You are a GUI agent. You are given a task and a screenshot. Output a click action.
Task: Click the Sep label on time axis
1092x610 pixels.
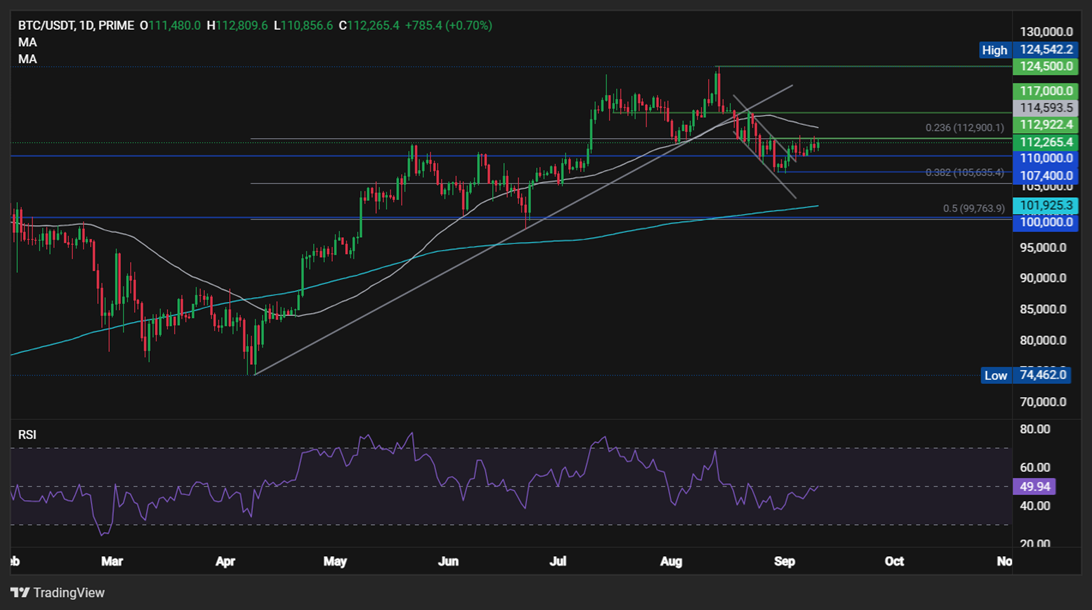coord(784,561)
